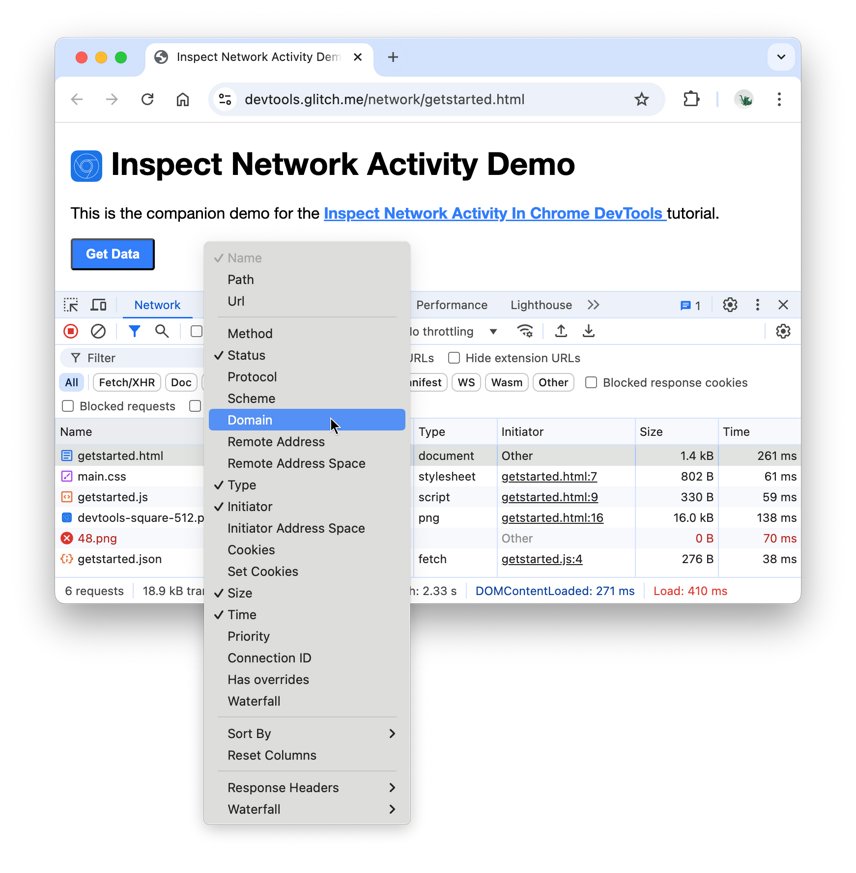Click the Filter text input

133,358
